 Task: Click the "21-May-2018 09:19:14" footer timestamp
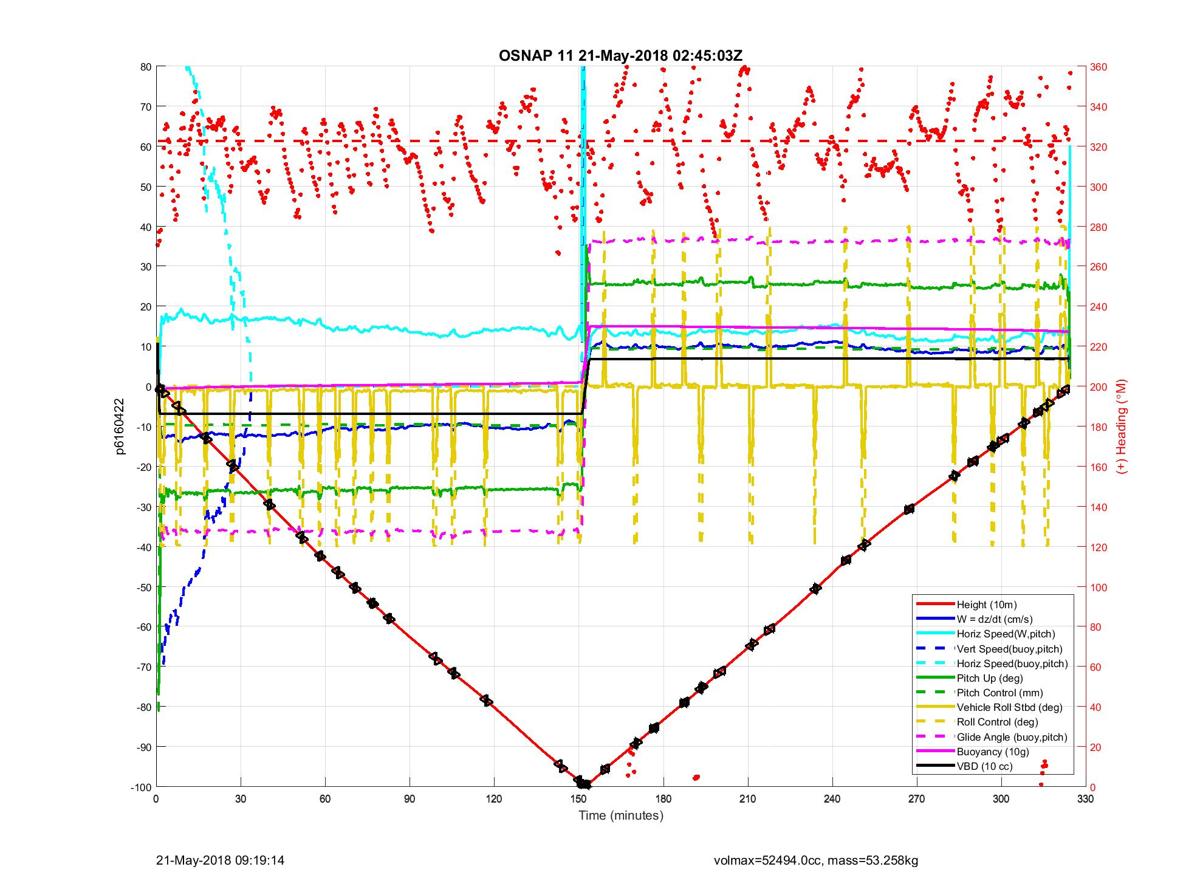click(221, 859)
